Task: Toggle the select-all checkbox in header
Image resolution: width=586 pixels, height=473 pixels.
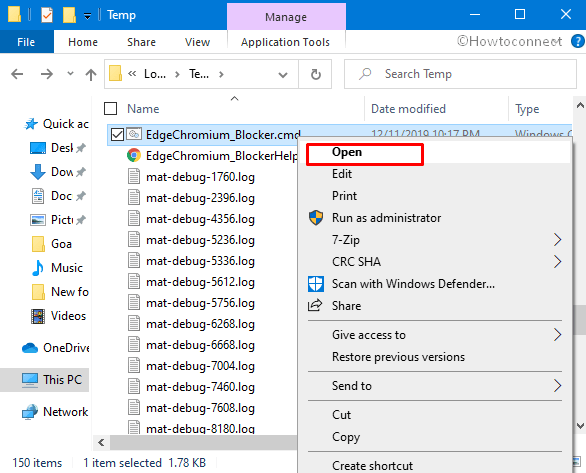Action: coord(110,109)
